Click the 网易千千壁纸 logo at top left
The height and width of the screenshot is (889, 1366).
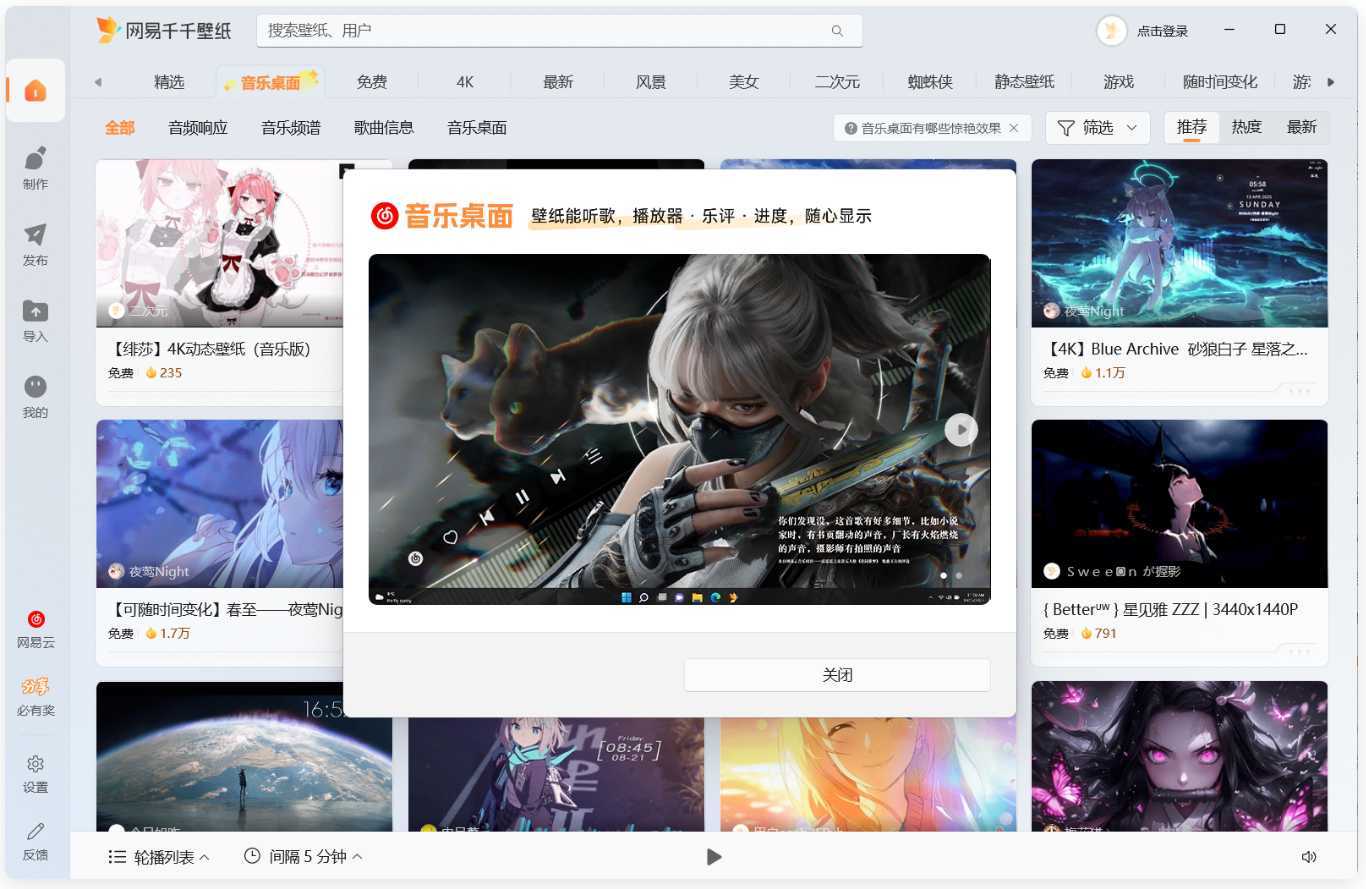pos(164,30)
